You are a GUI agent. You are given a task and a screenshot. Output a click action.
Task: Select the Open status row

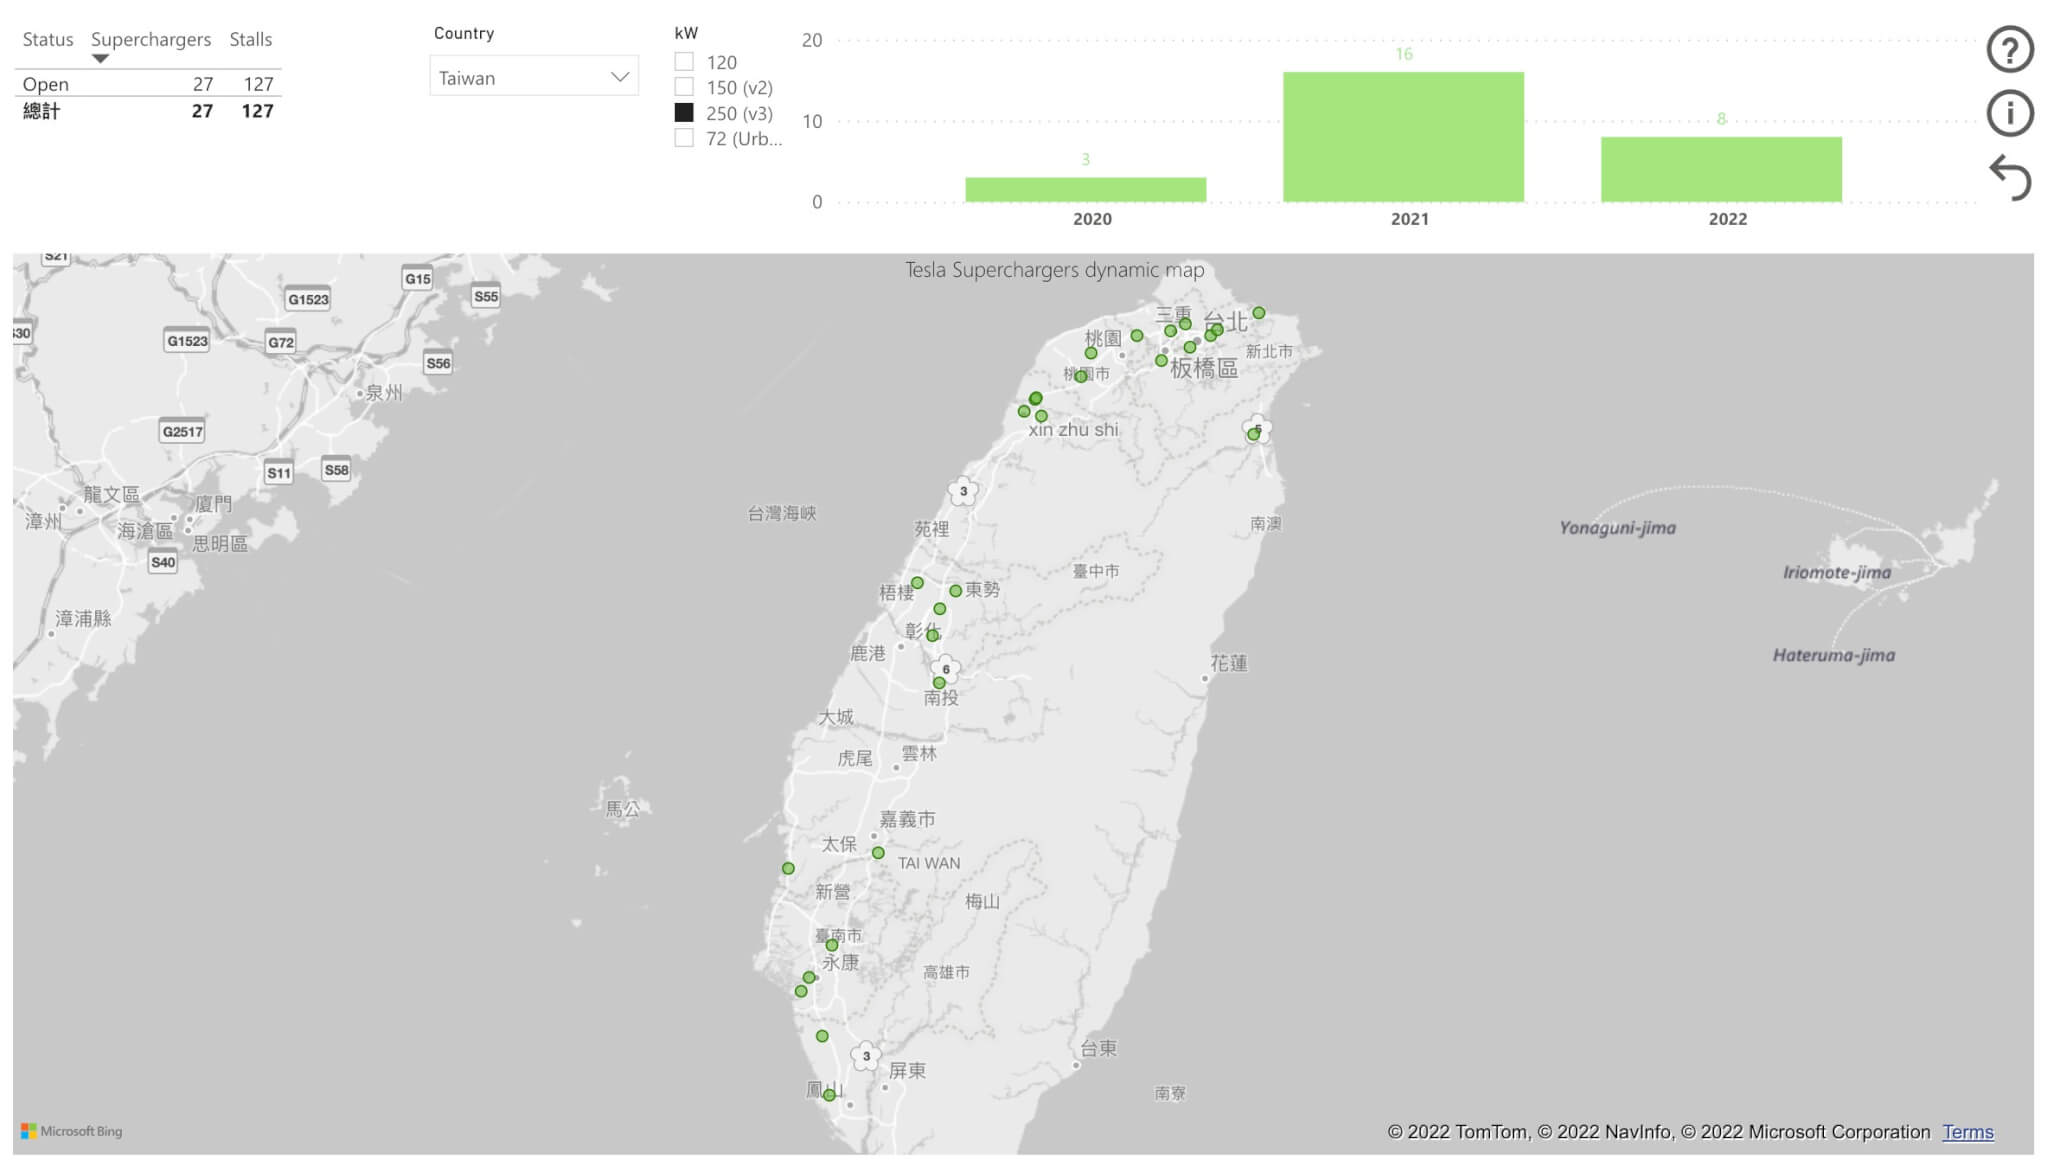[148, 84]
